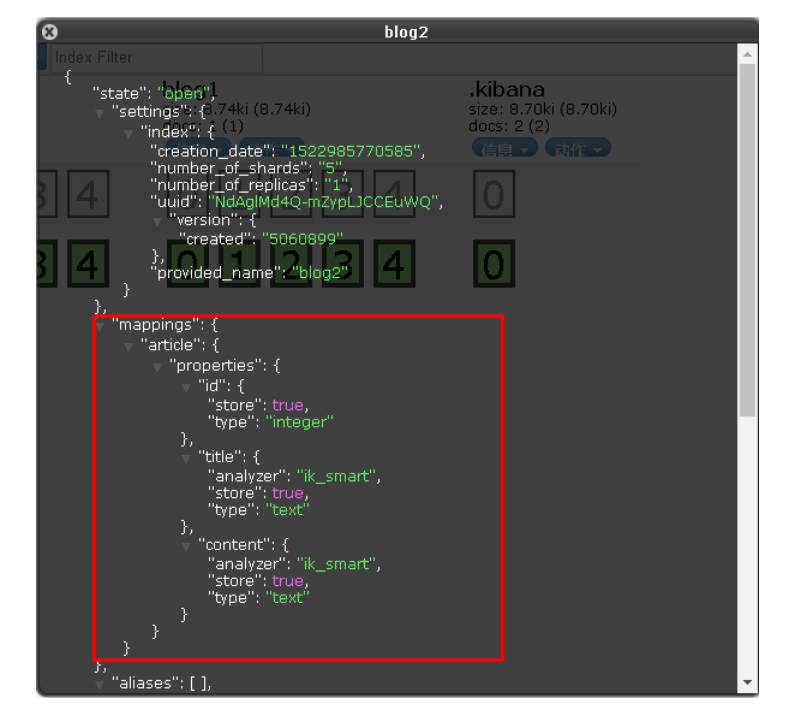Click the vertical scrollbar thumb
Image resolution: width=793 pixels, height=709 pixels.
coord(747,240)
